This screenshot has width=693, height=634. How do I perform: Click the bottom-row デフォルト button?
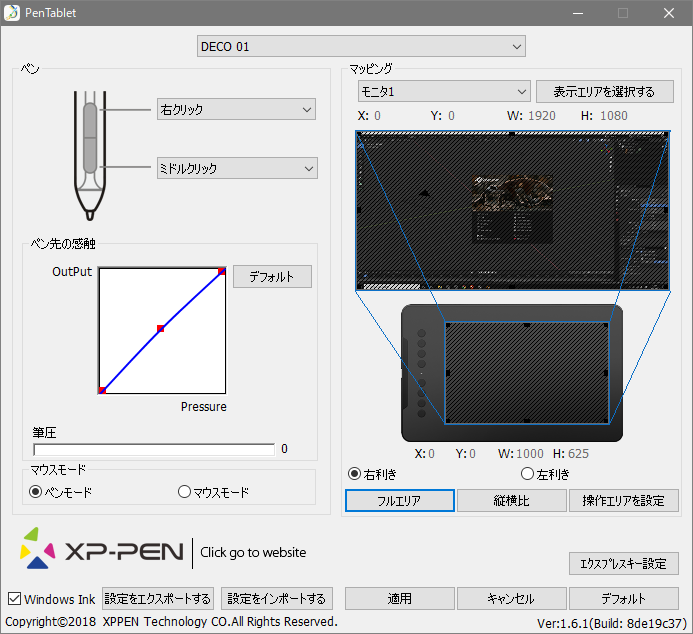click(x=624, y=599)
